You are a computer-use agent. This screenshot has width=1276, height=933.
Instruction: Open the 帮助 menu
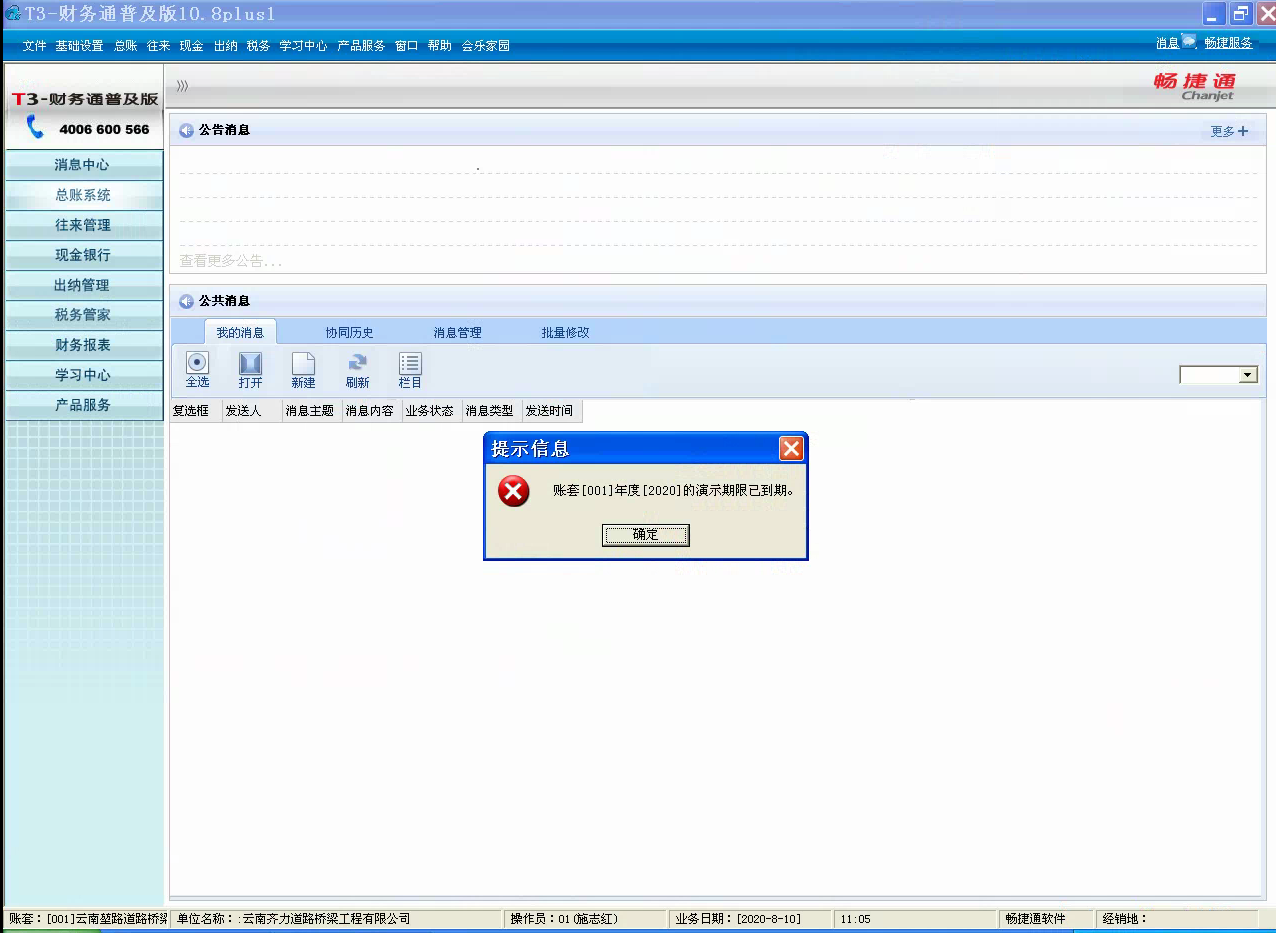(440, 46)
